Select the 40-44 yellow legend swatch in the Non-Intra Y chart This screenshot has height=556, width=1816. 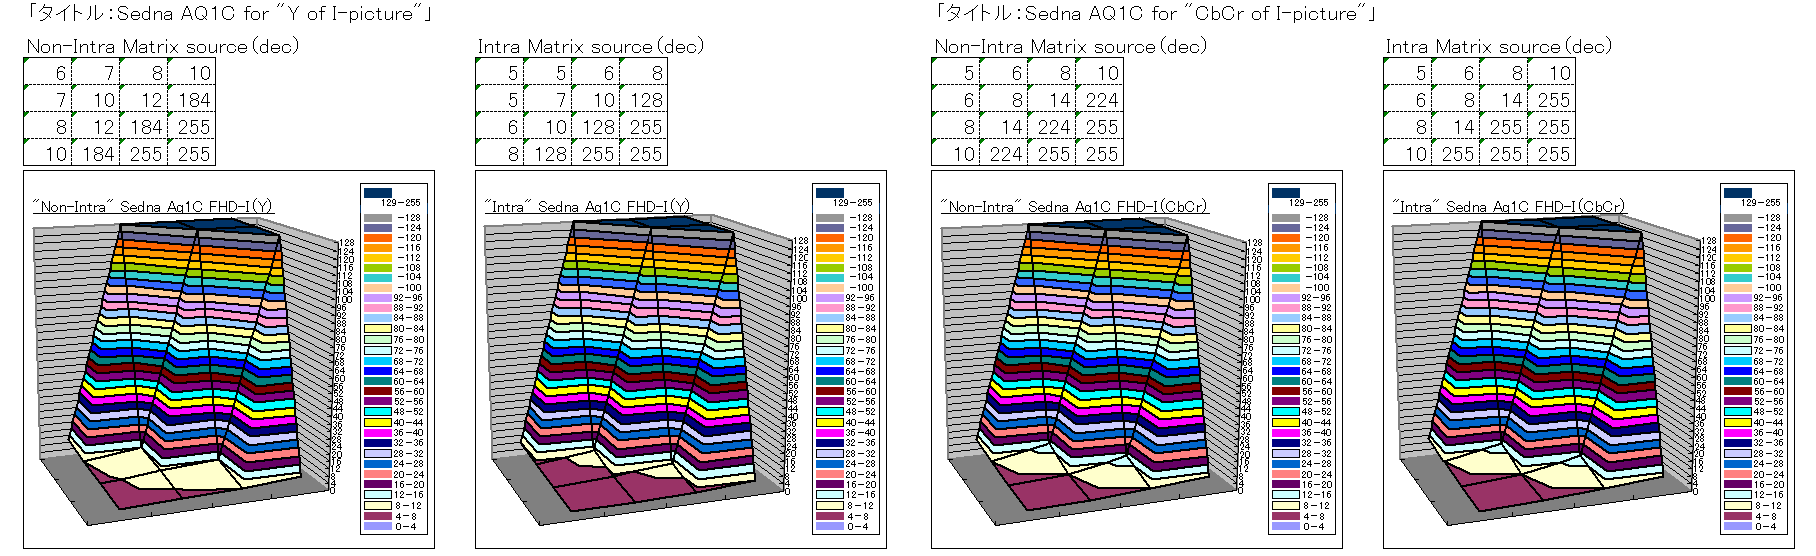click(x=377, y=422)
